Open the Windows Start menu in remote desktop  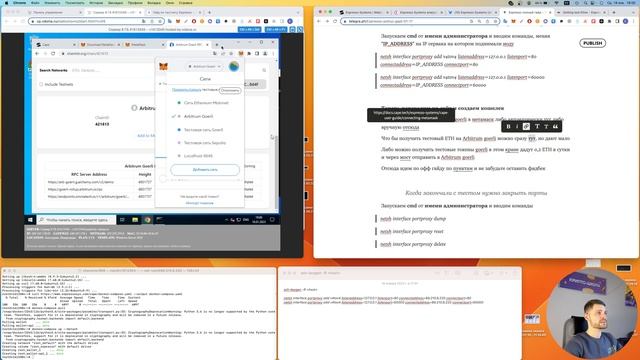30,220
